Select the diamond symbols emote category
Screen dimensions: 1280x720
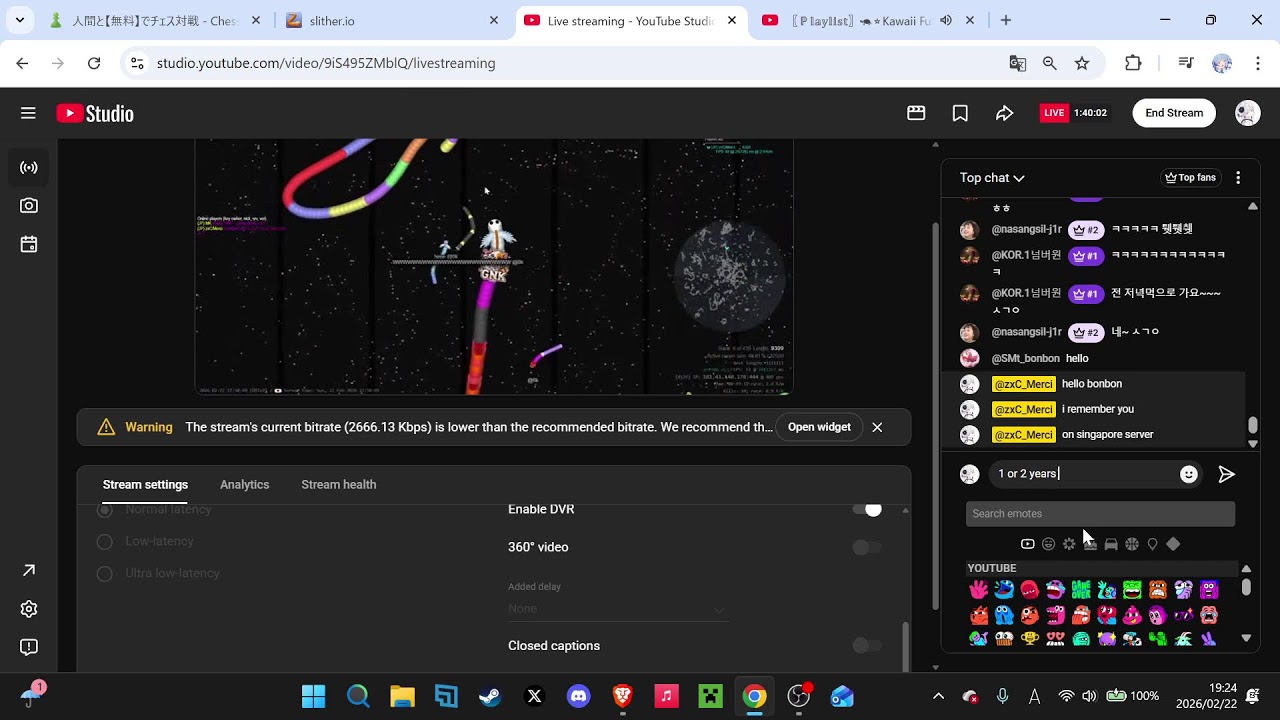coord(1173,544)
